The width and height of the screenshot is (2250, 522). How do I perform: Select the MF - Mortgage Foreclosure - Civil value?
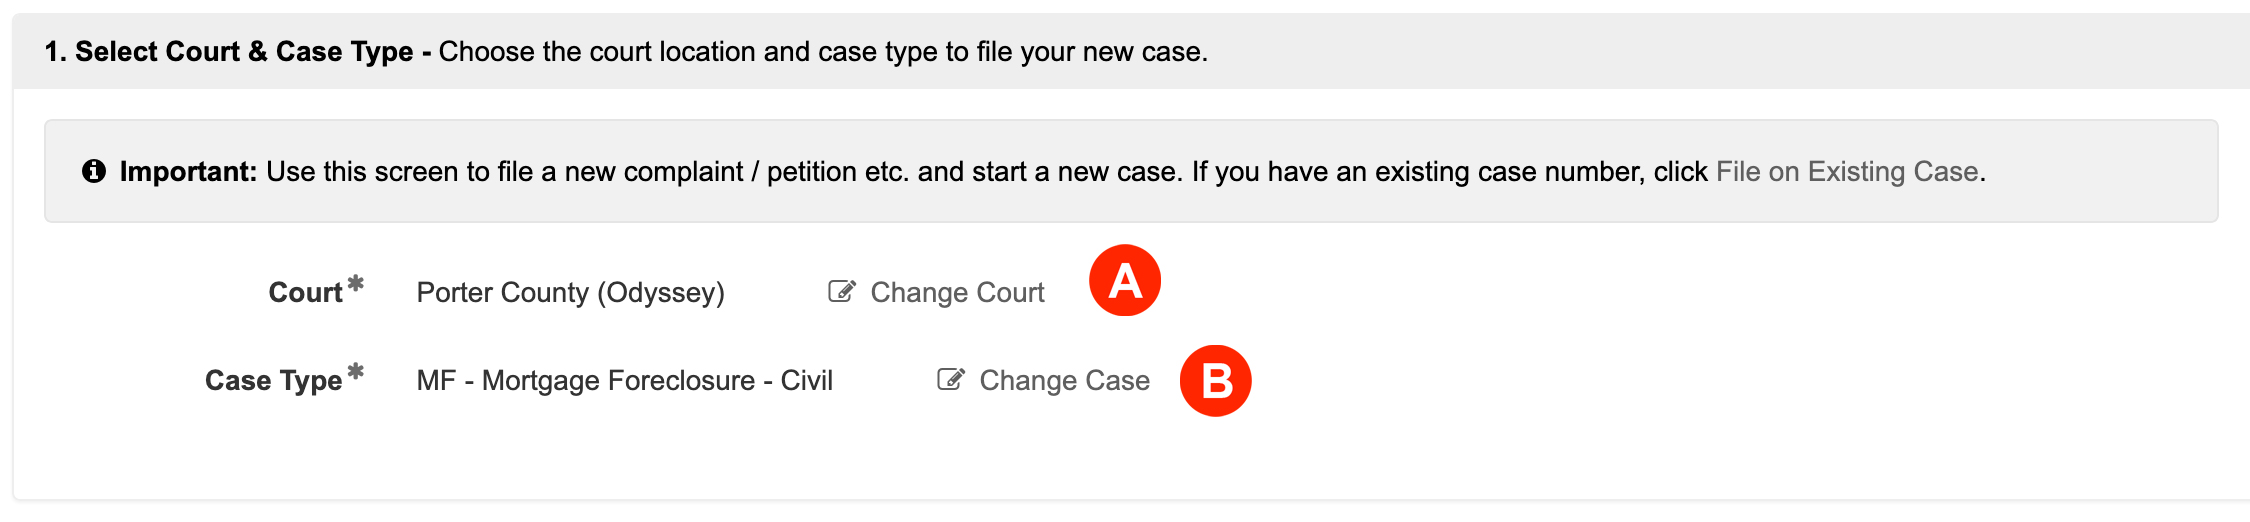(625, 380)
